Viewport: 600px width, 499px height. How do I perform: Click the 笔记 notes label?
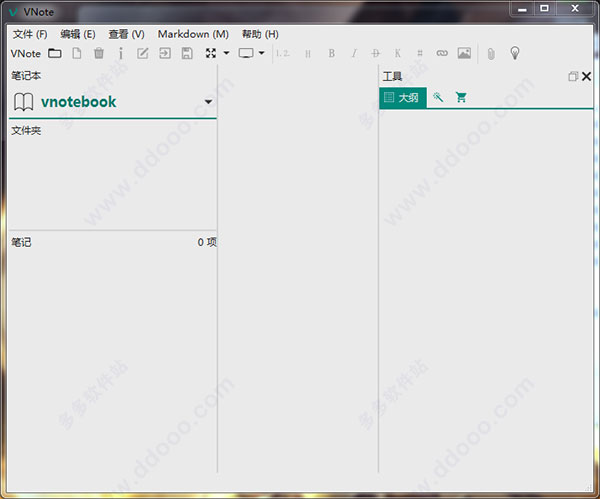[x=21, y=242]
